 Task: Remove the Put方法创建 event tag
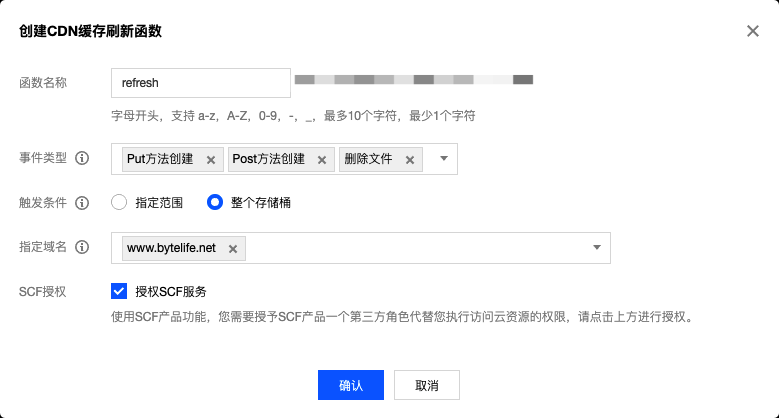click(210, 160)
